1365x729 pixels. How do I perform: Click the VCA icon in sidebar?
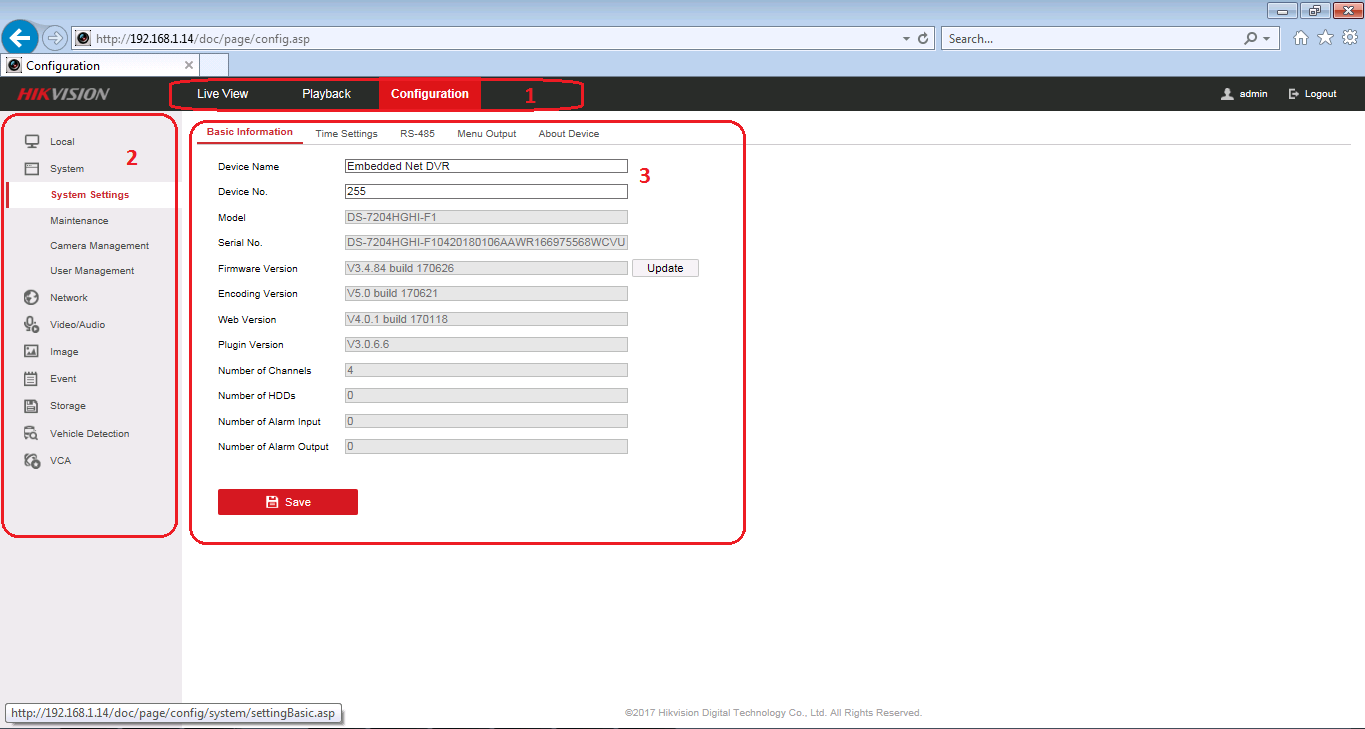32,460
